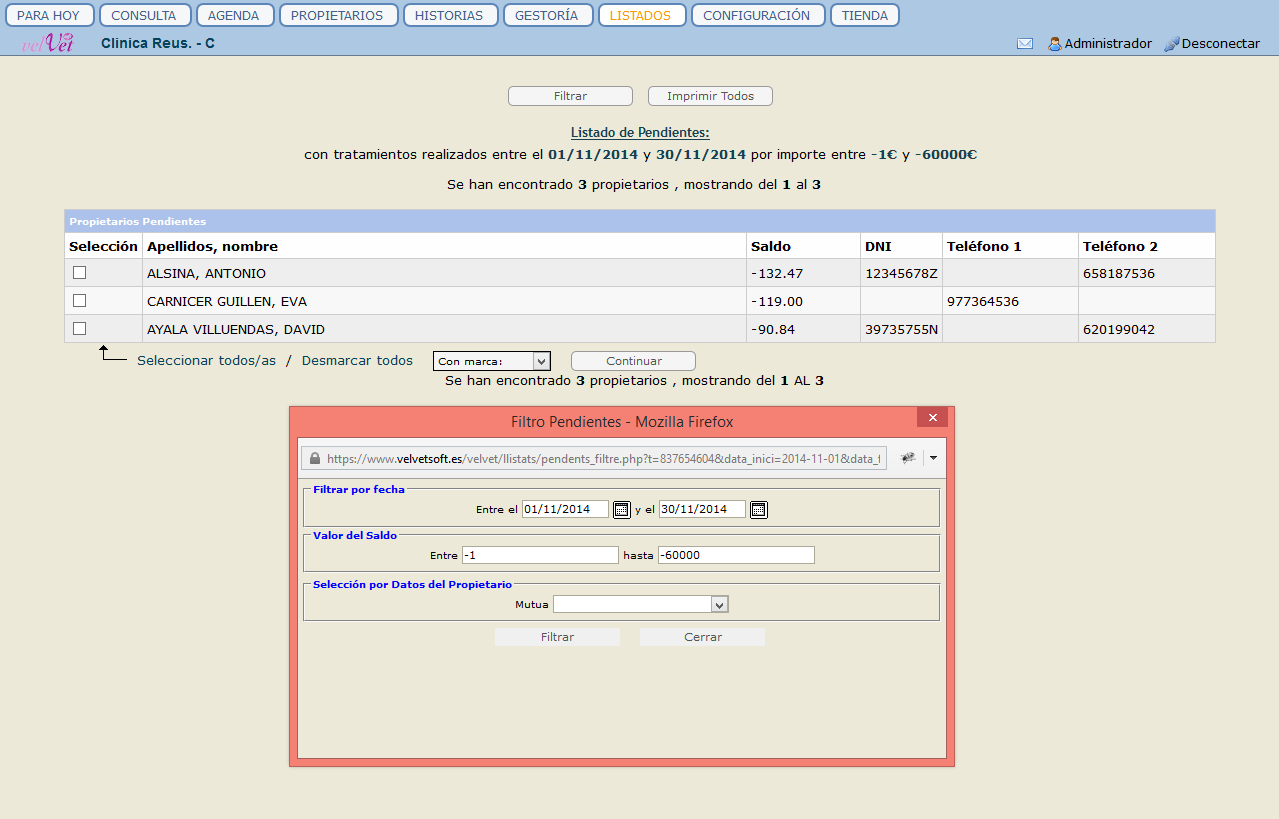This screenshot has width=1279, height=819.
Task: Click the Seleccionar todos/as link
Action: pos(206,361)
